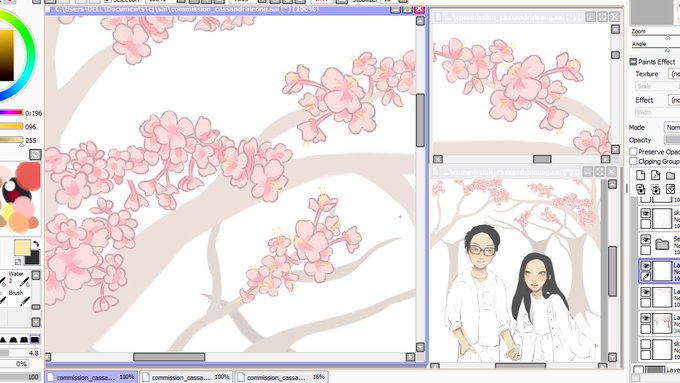This screenshot has height=383, width=680.
Task: Collapse the Paints Effect section
Action: (x=633, y=62)
